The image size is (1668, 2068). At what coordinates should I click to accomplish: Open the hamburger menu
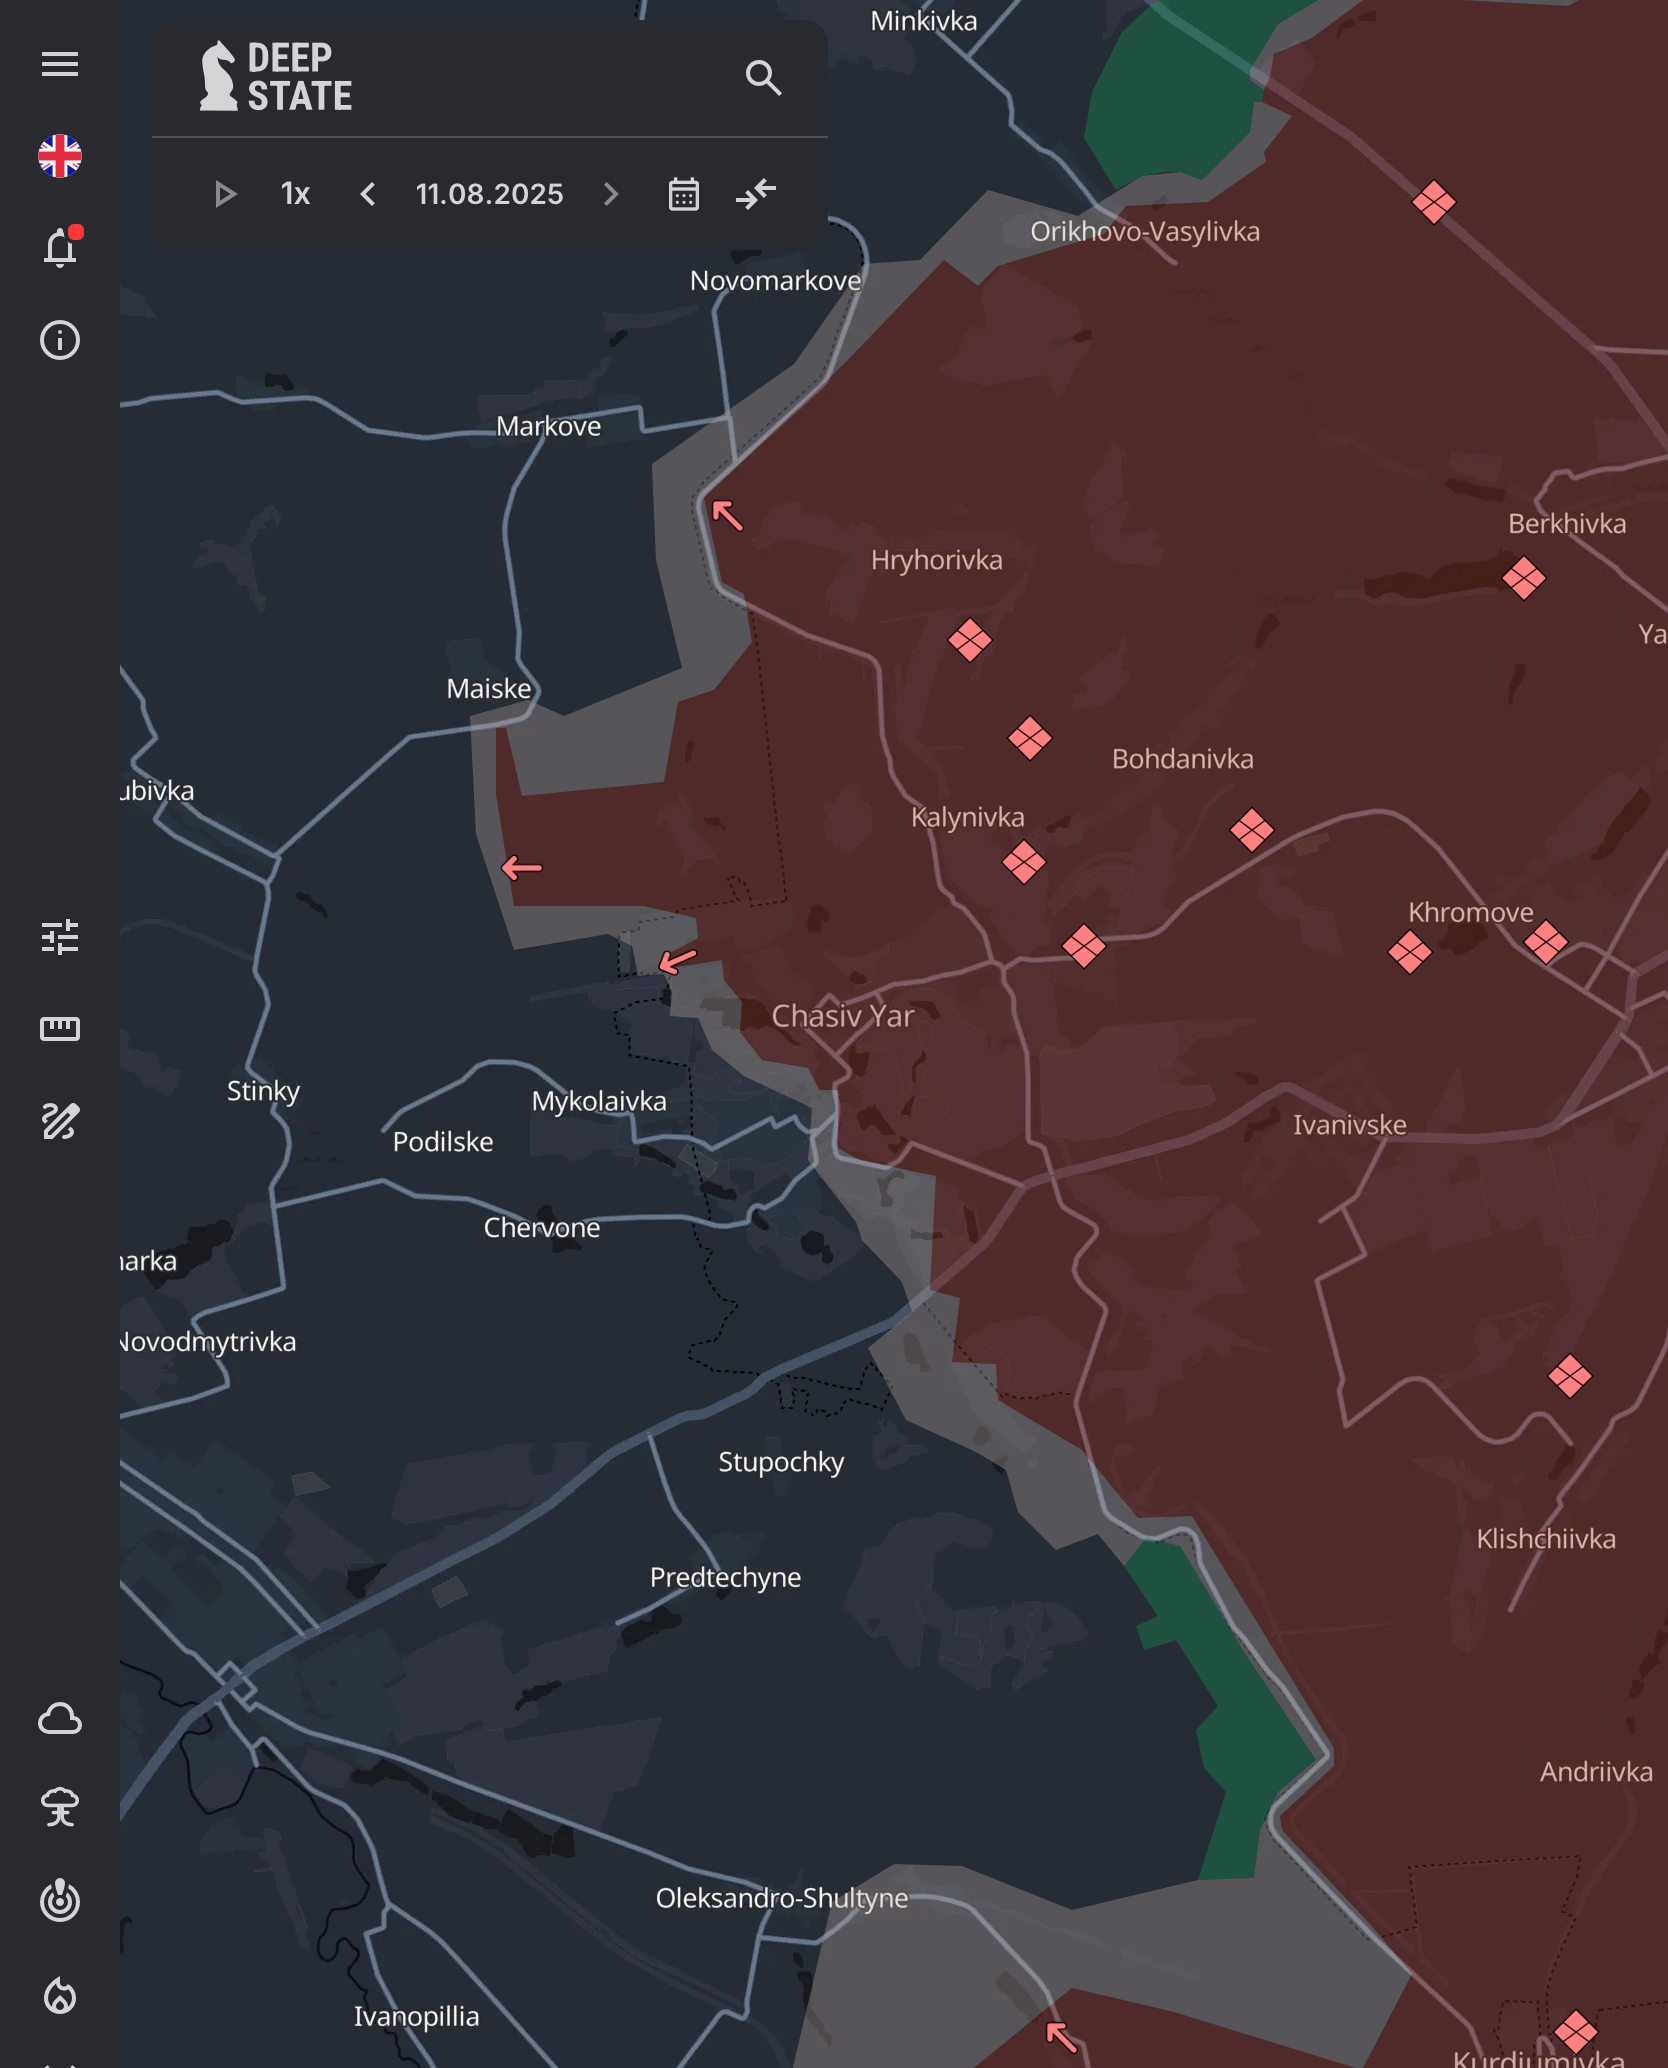[60, 65]
